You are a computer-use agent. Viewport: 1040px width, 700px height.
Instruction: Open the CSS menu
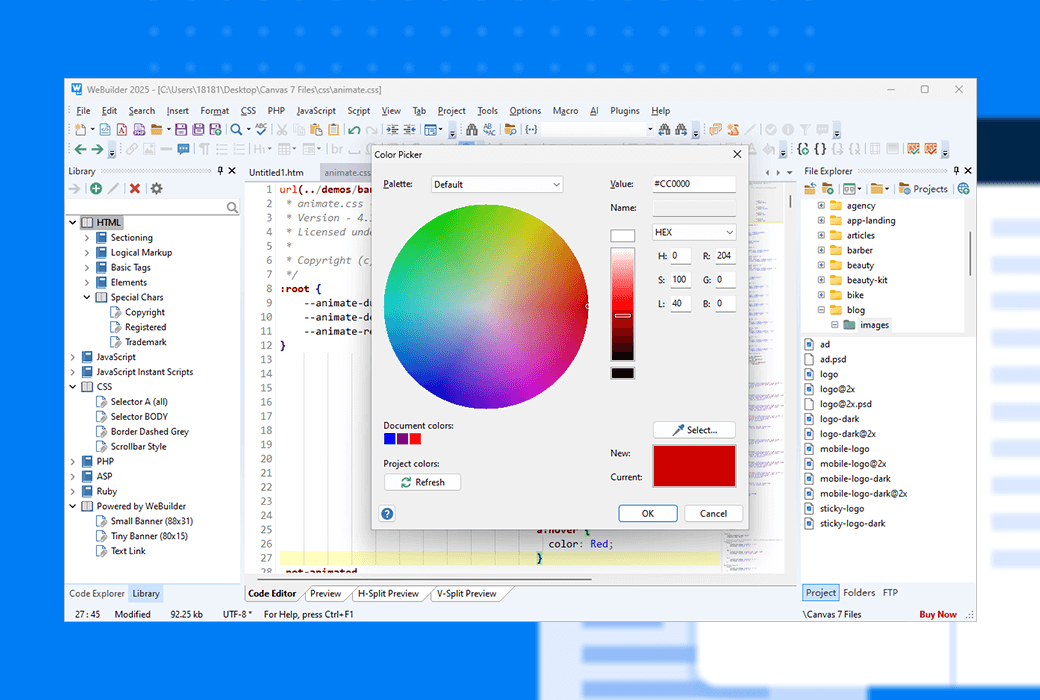(x=248, y=111)
